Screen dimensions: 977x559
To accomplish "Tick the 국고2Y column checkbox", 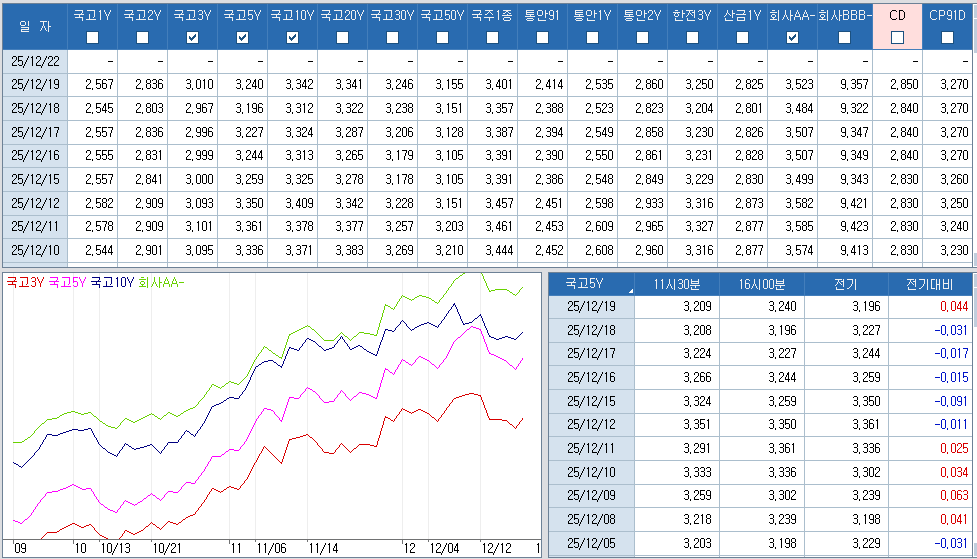I will click(x=143, y=38).
